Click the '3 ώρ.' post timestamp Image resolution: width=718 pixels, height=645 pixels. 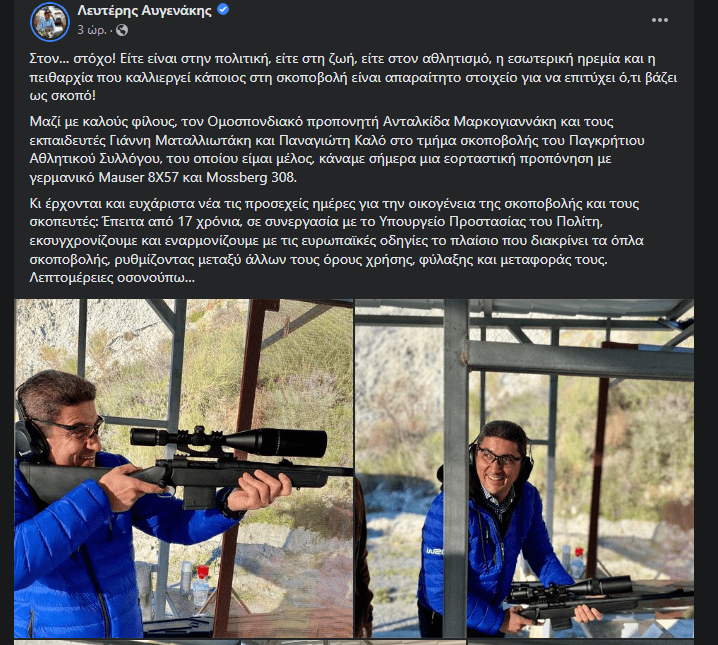92,30
